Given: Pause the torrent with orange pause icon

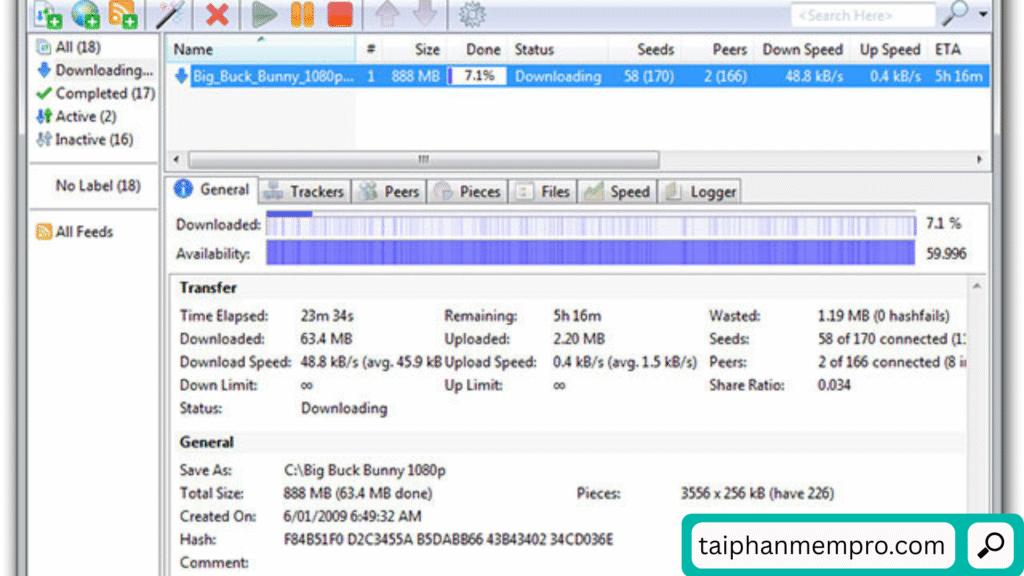Looking at the screenshot, I should tap(302, 14).
